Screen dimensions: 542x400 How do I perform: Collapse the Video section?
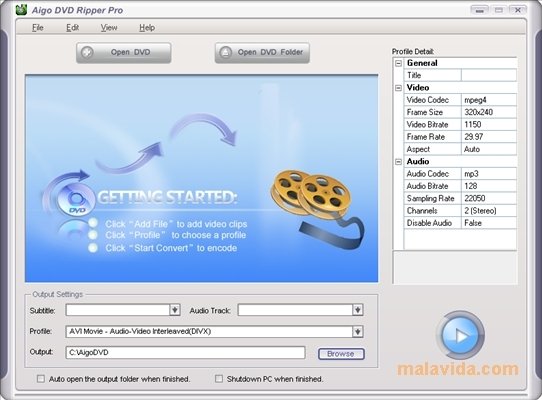coord(399,88)
